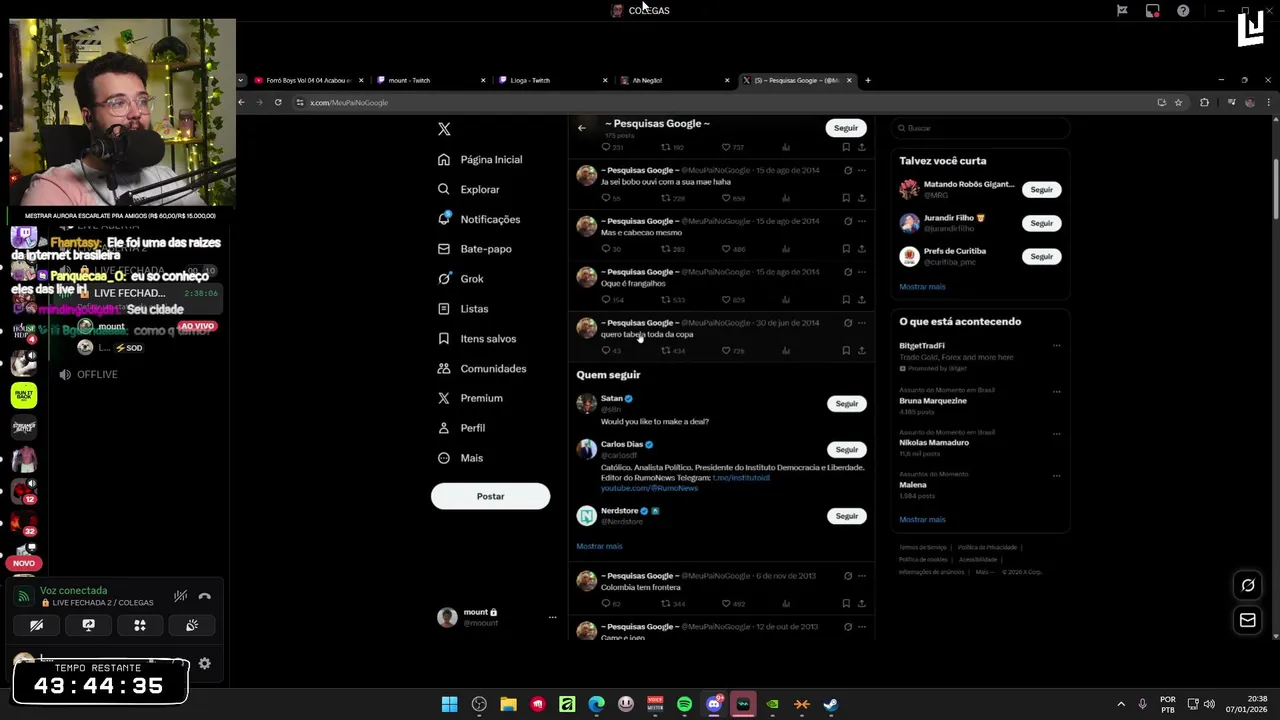Open Steam from the taskbar

point(830,704)
